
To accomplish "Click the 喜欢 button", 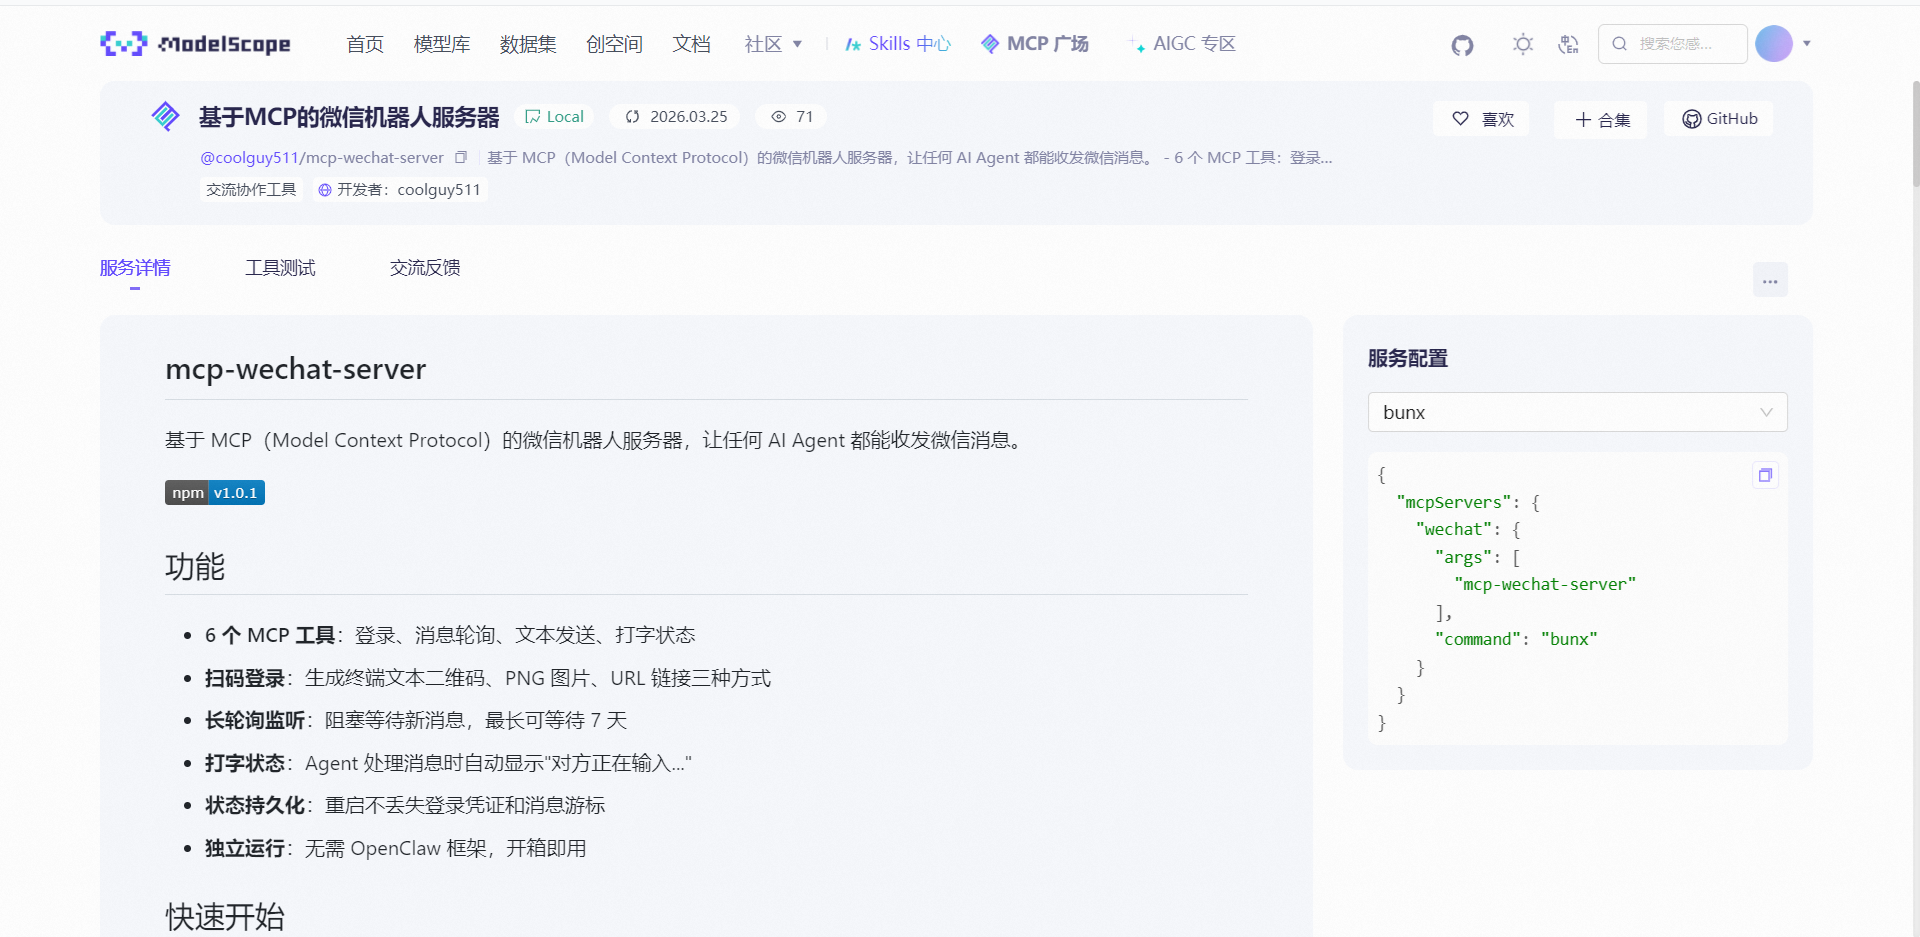I will tap(1481, 119).
